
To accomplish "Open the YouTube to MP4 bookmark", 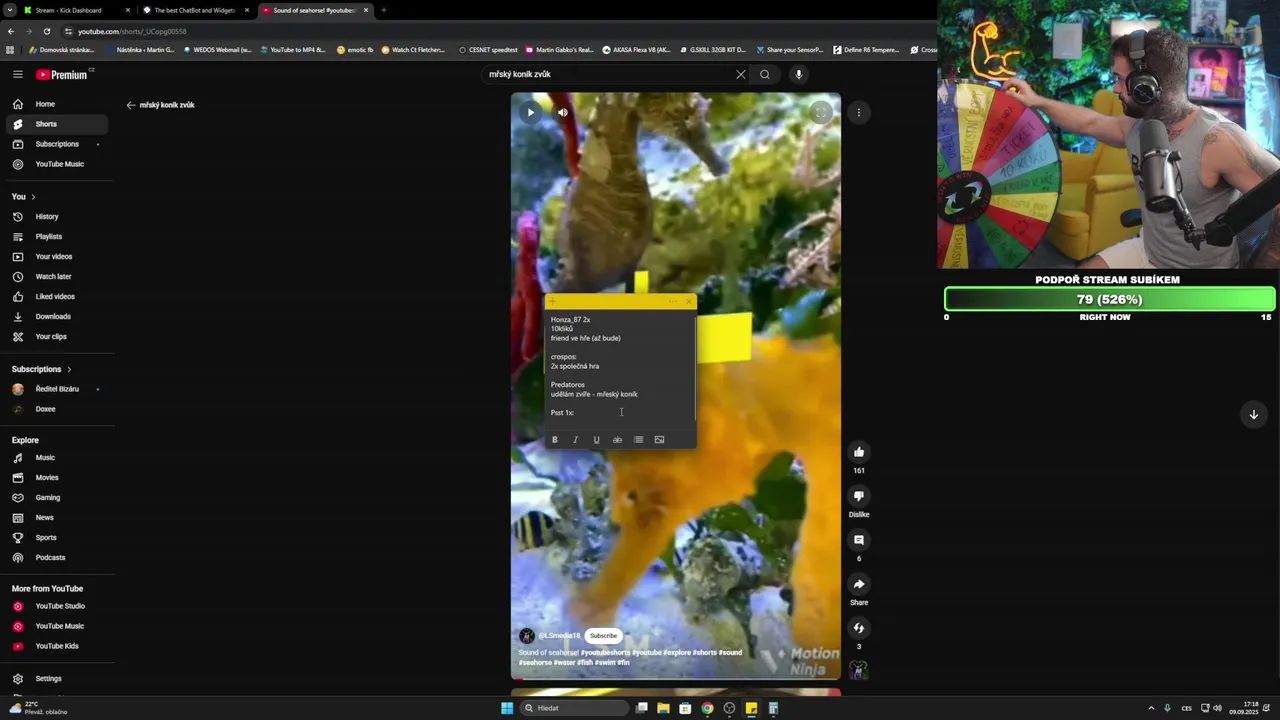I will pyautogui.click(x=294, y=49).
